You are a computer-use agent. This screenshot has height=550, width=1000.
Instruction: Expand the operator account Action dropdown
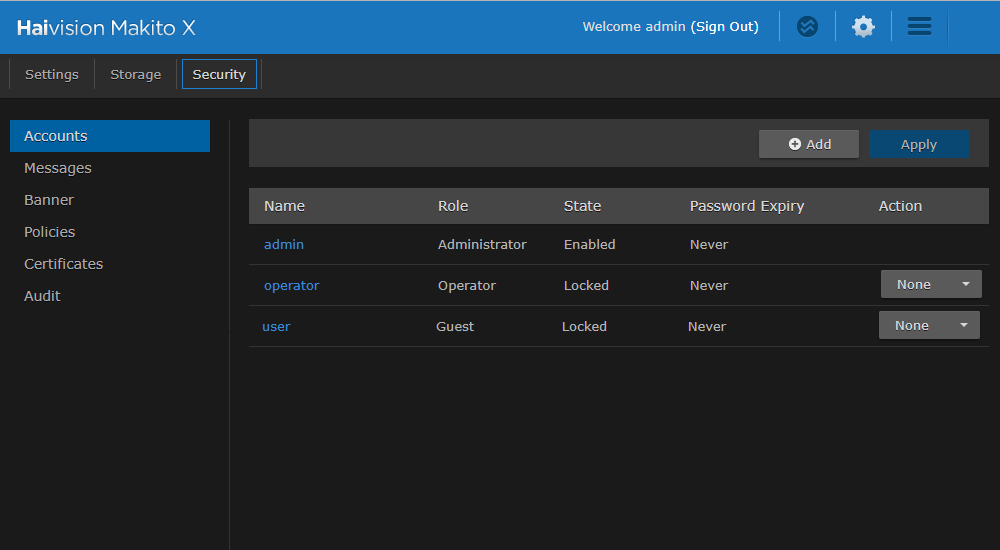(x=931, y=285)
